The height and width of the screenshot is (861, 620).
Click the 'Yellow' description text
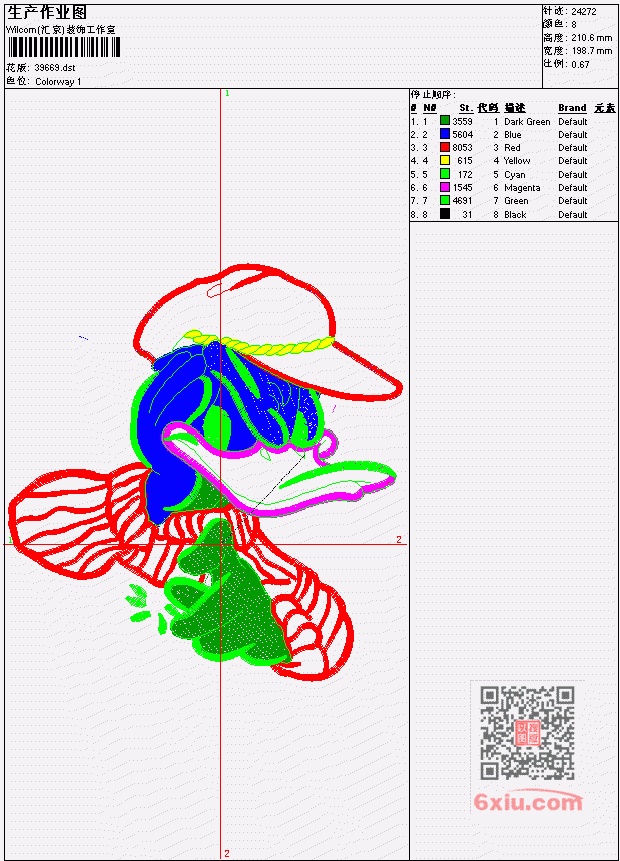pyautogui.click(x=517, y=161)
